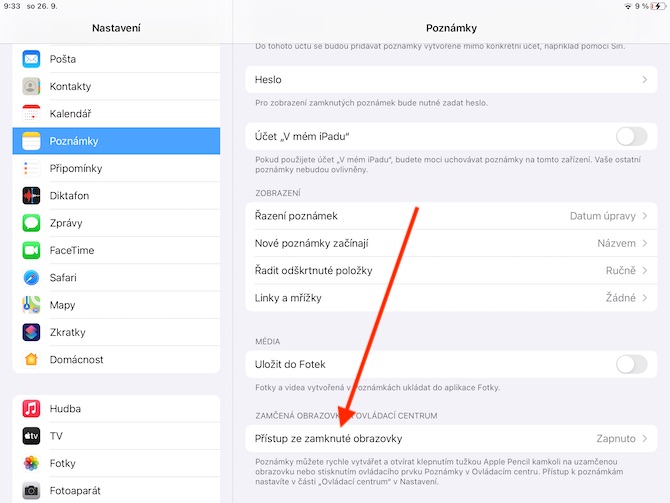Viewport: 670px width, 503px height.
Task: Open the Safari compass icon
Action: click(31, 278)
